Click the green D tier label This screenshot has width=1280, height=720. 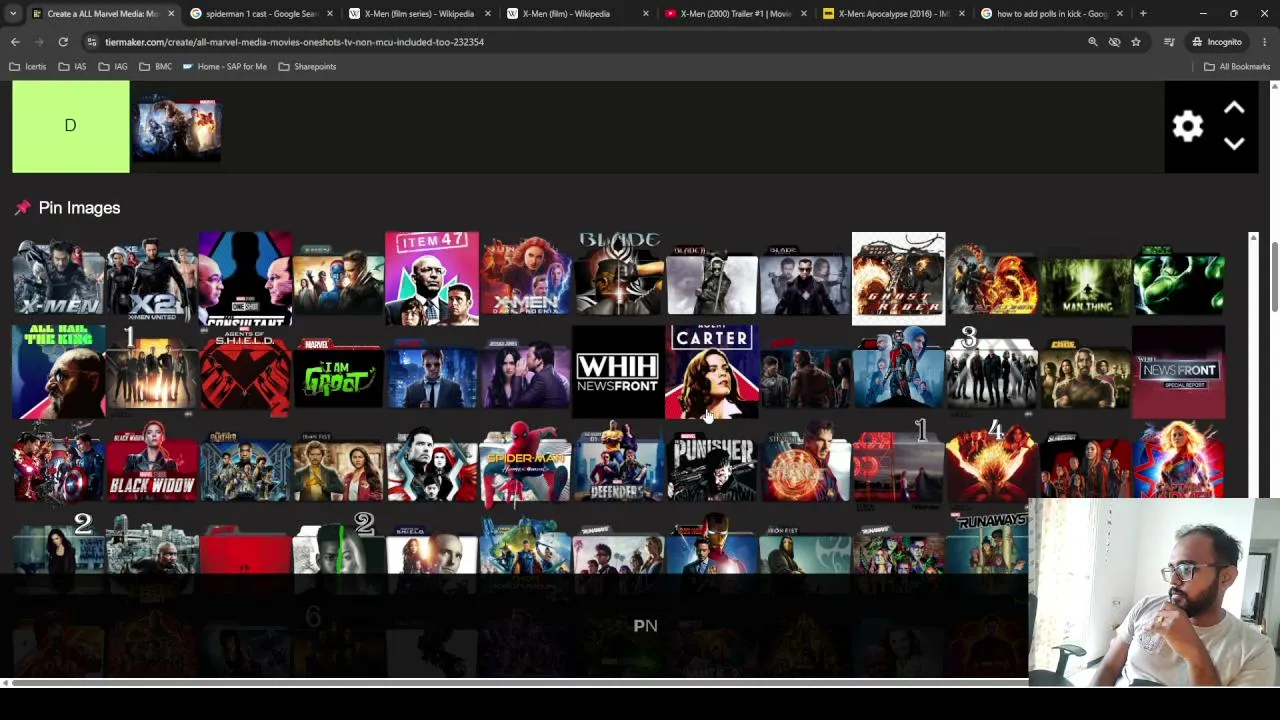coord(71,126)
